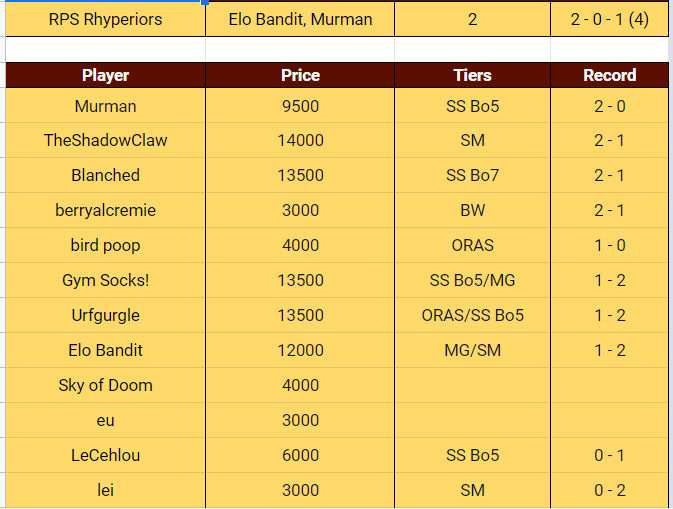Select the Elo Bandit, Murman cell

[300, 19]
